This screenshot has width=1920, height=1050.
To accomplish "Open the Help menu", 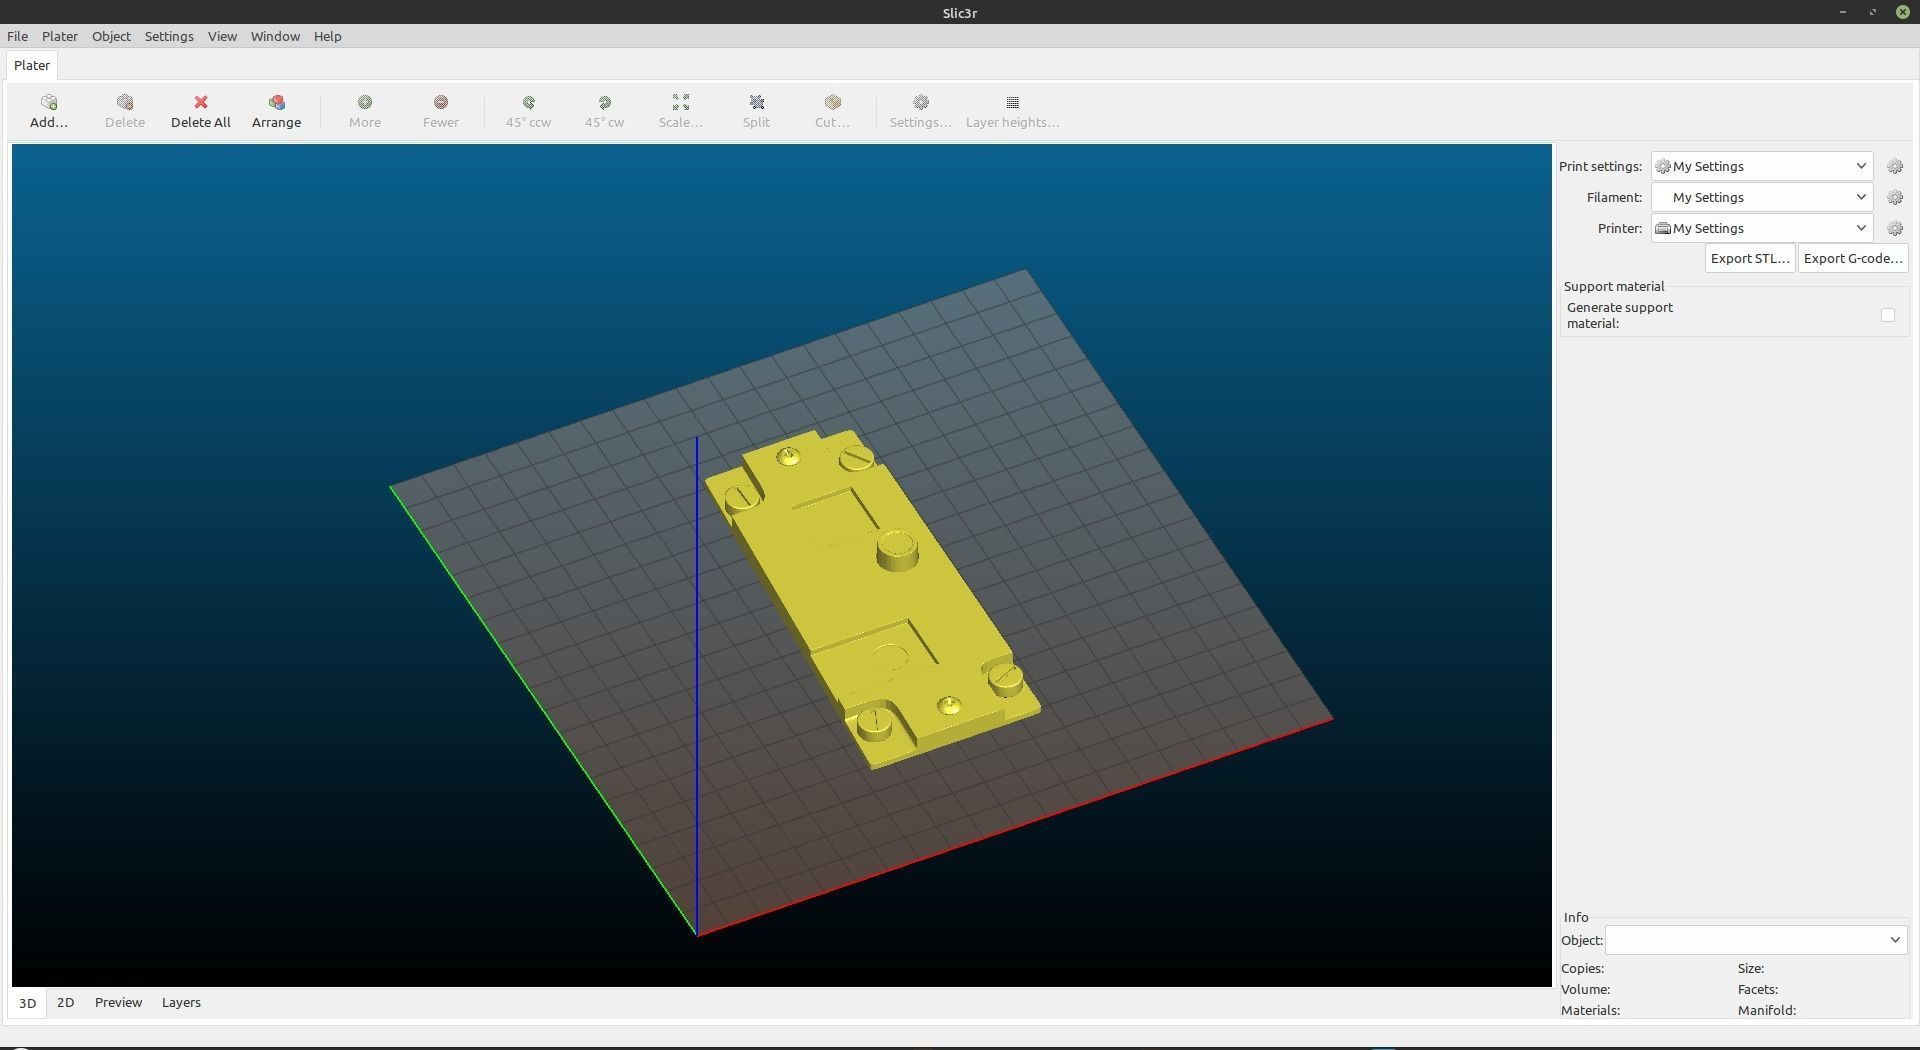I will coord(327,36).
